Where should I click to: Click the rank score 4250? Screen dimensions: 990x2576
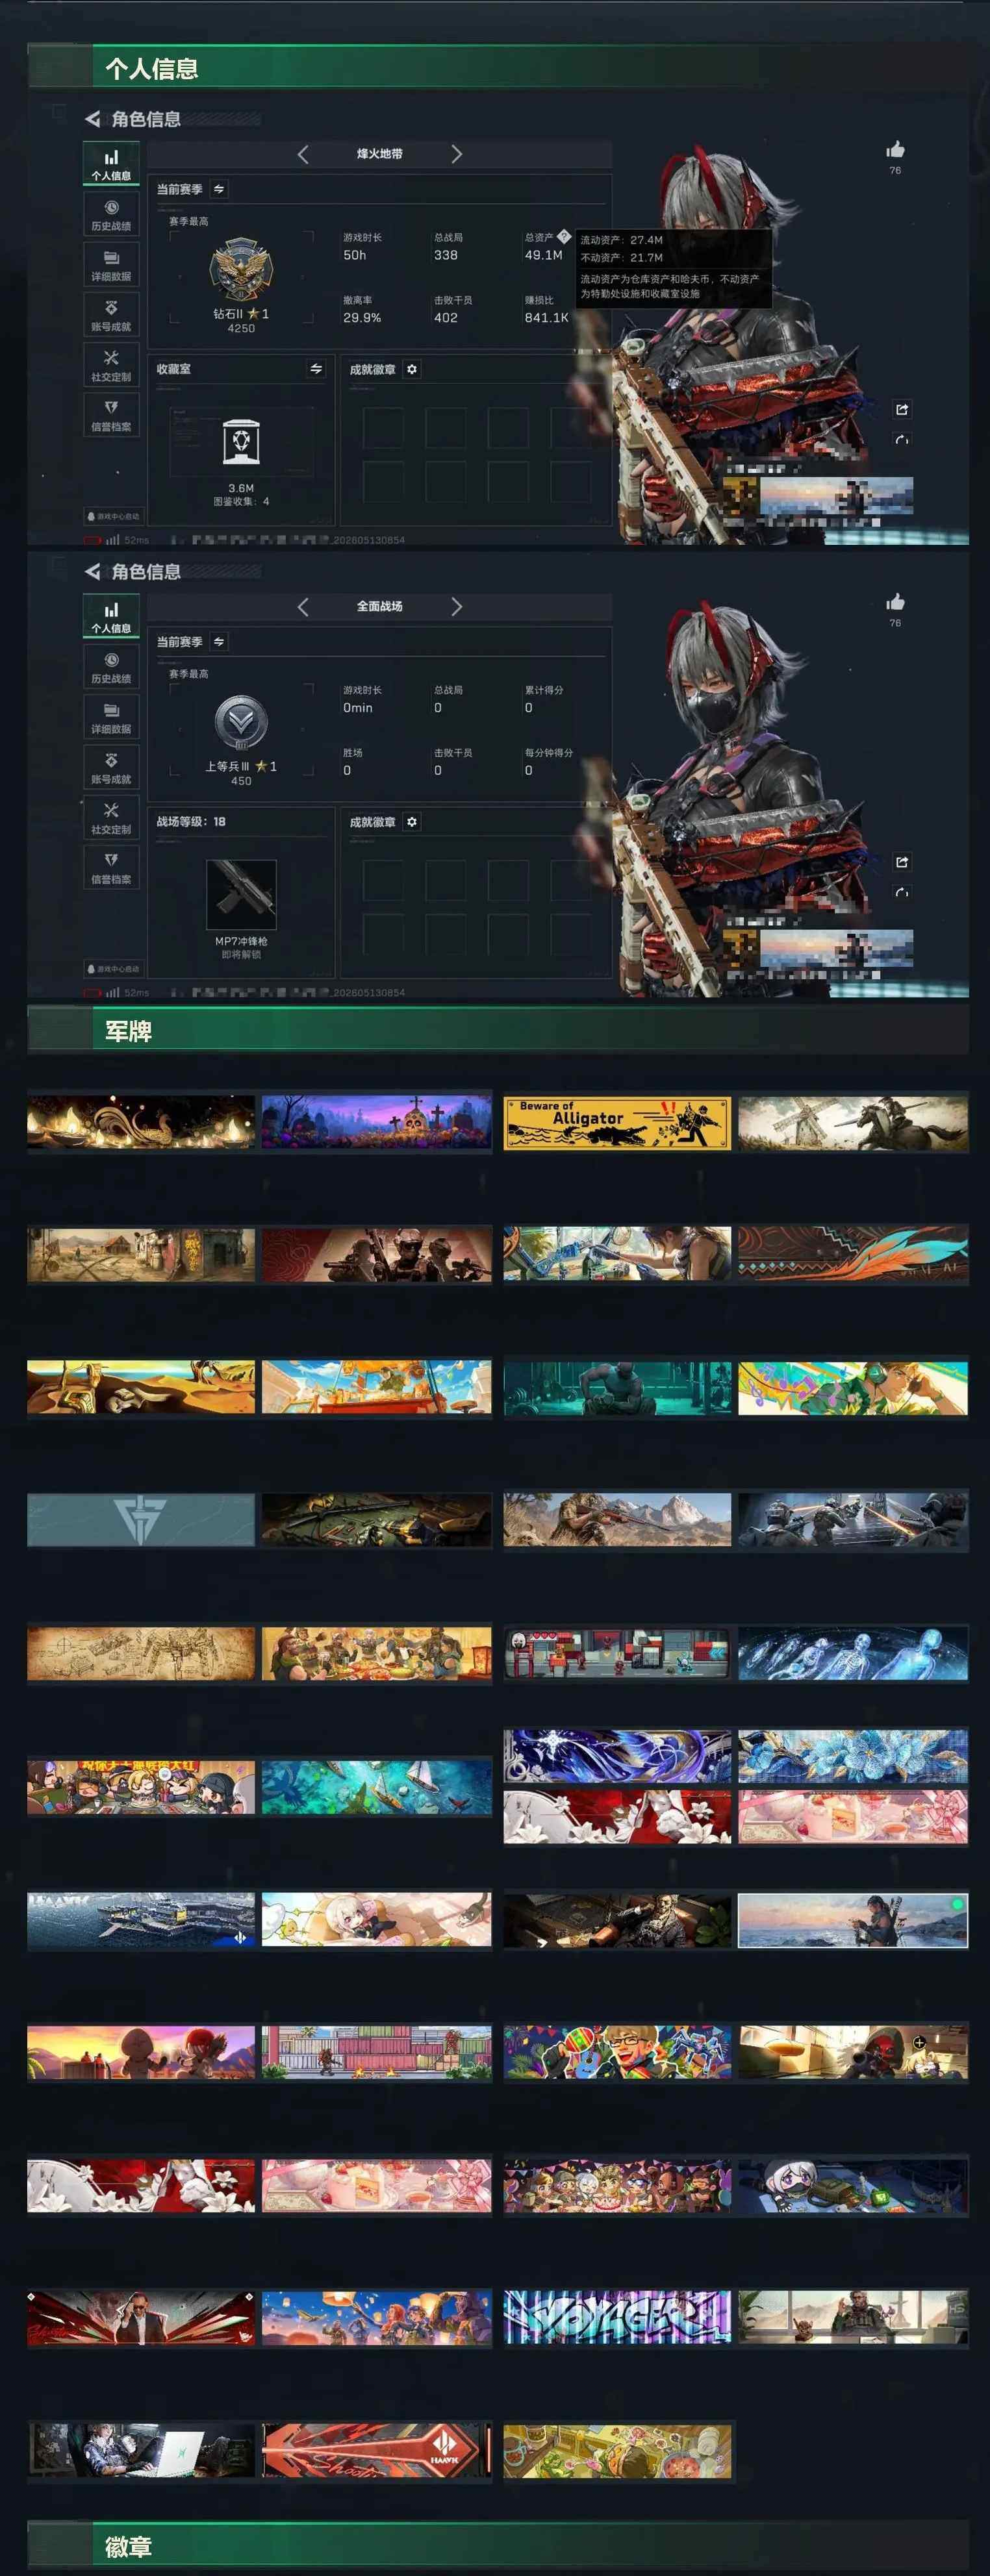coord(241,328)
